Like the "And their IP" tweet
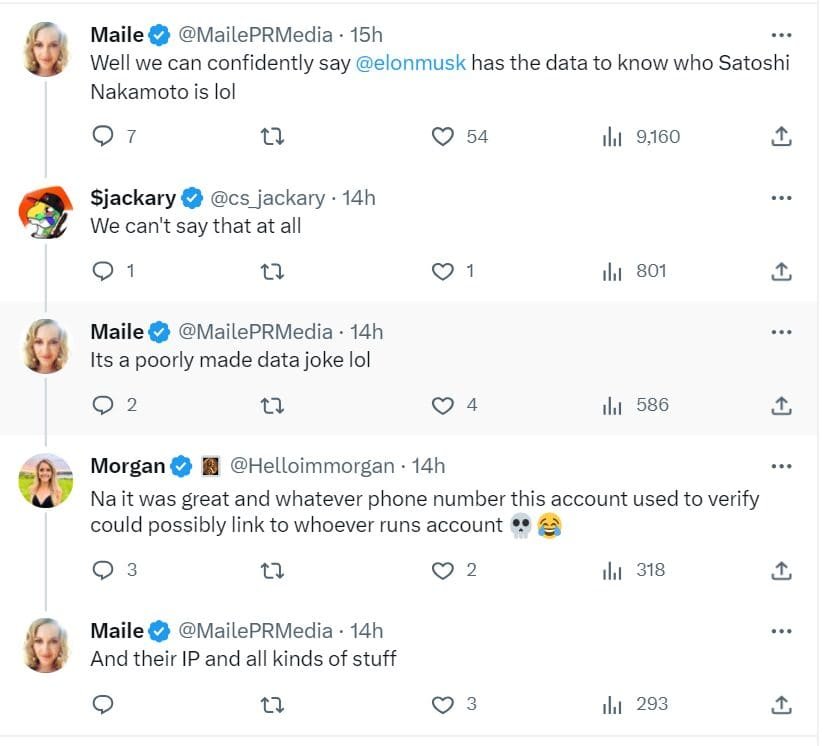This screenshot has height=746, width=823. click(441, 704)
